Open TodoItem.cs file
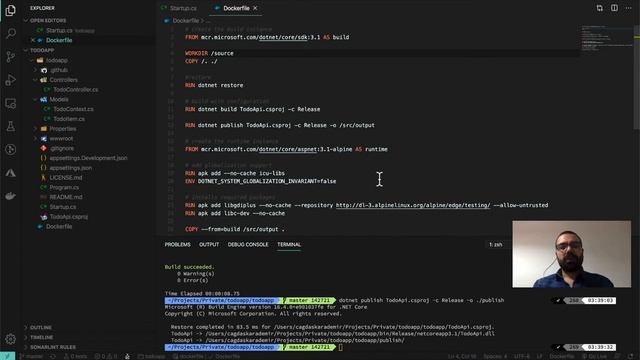This screenshot has height=360, width=640. click(69, 119)
